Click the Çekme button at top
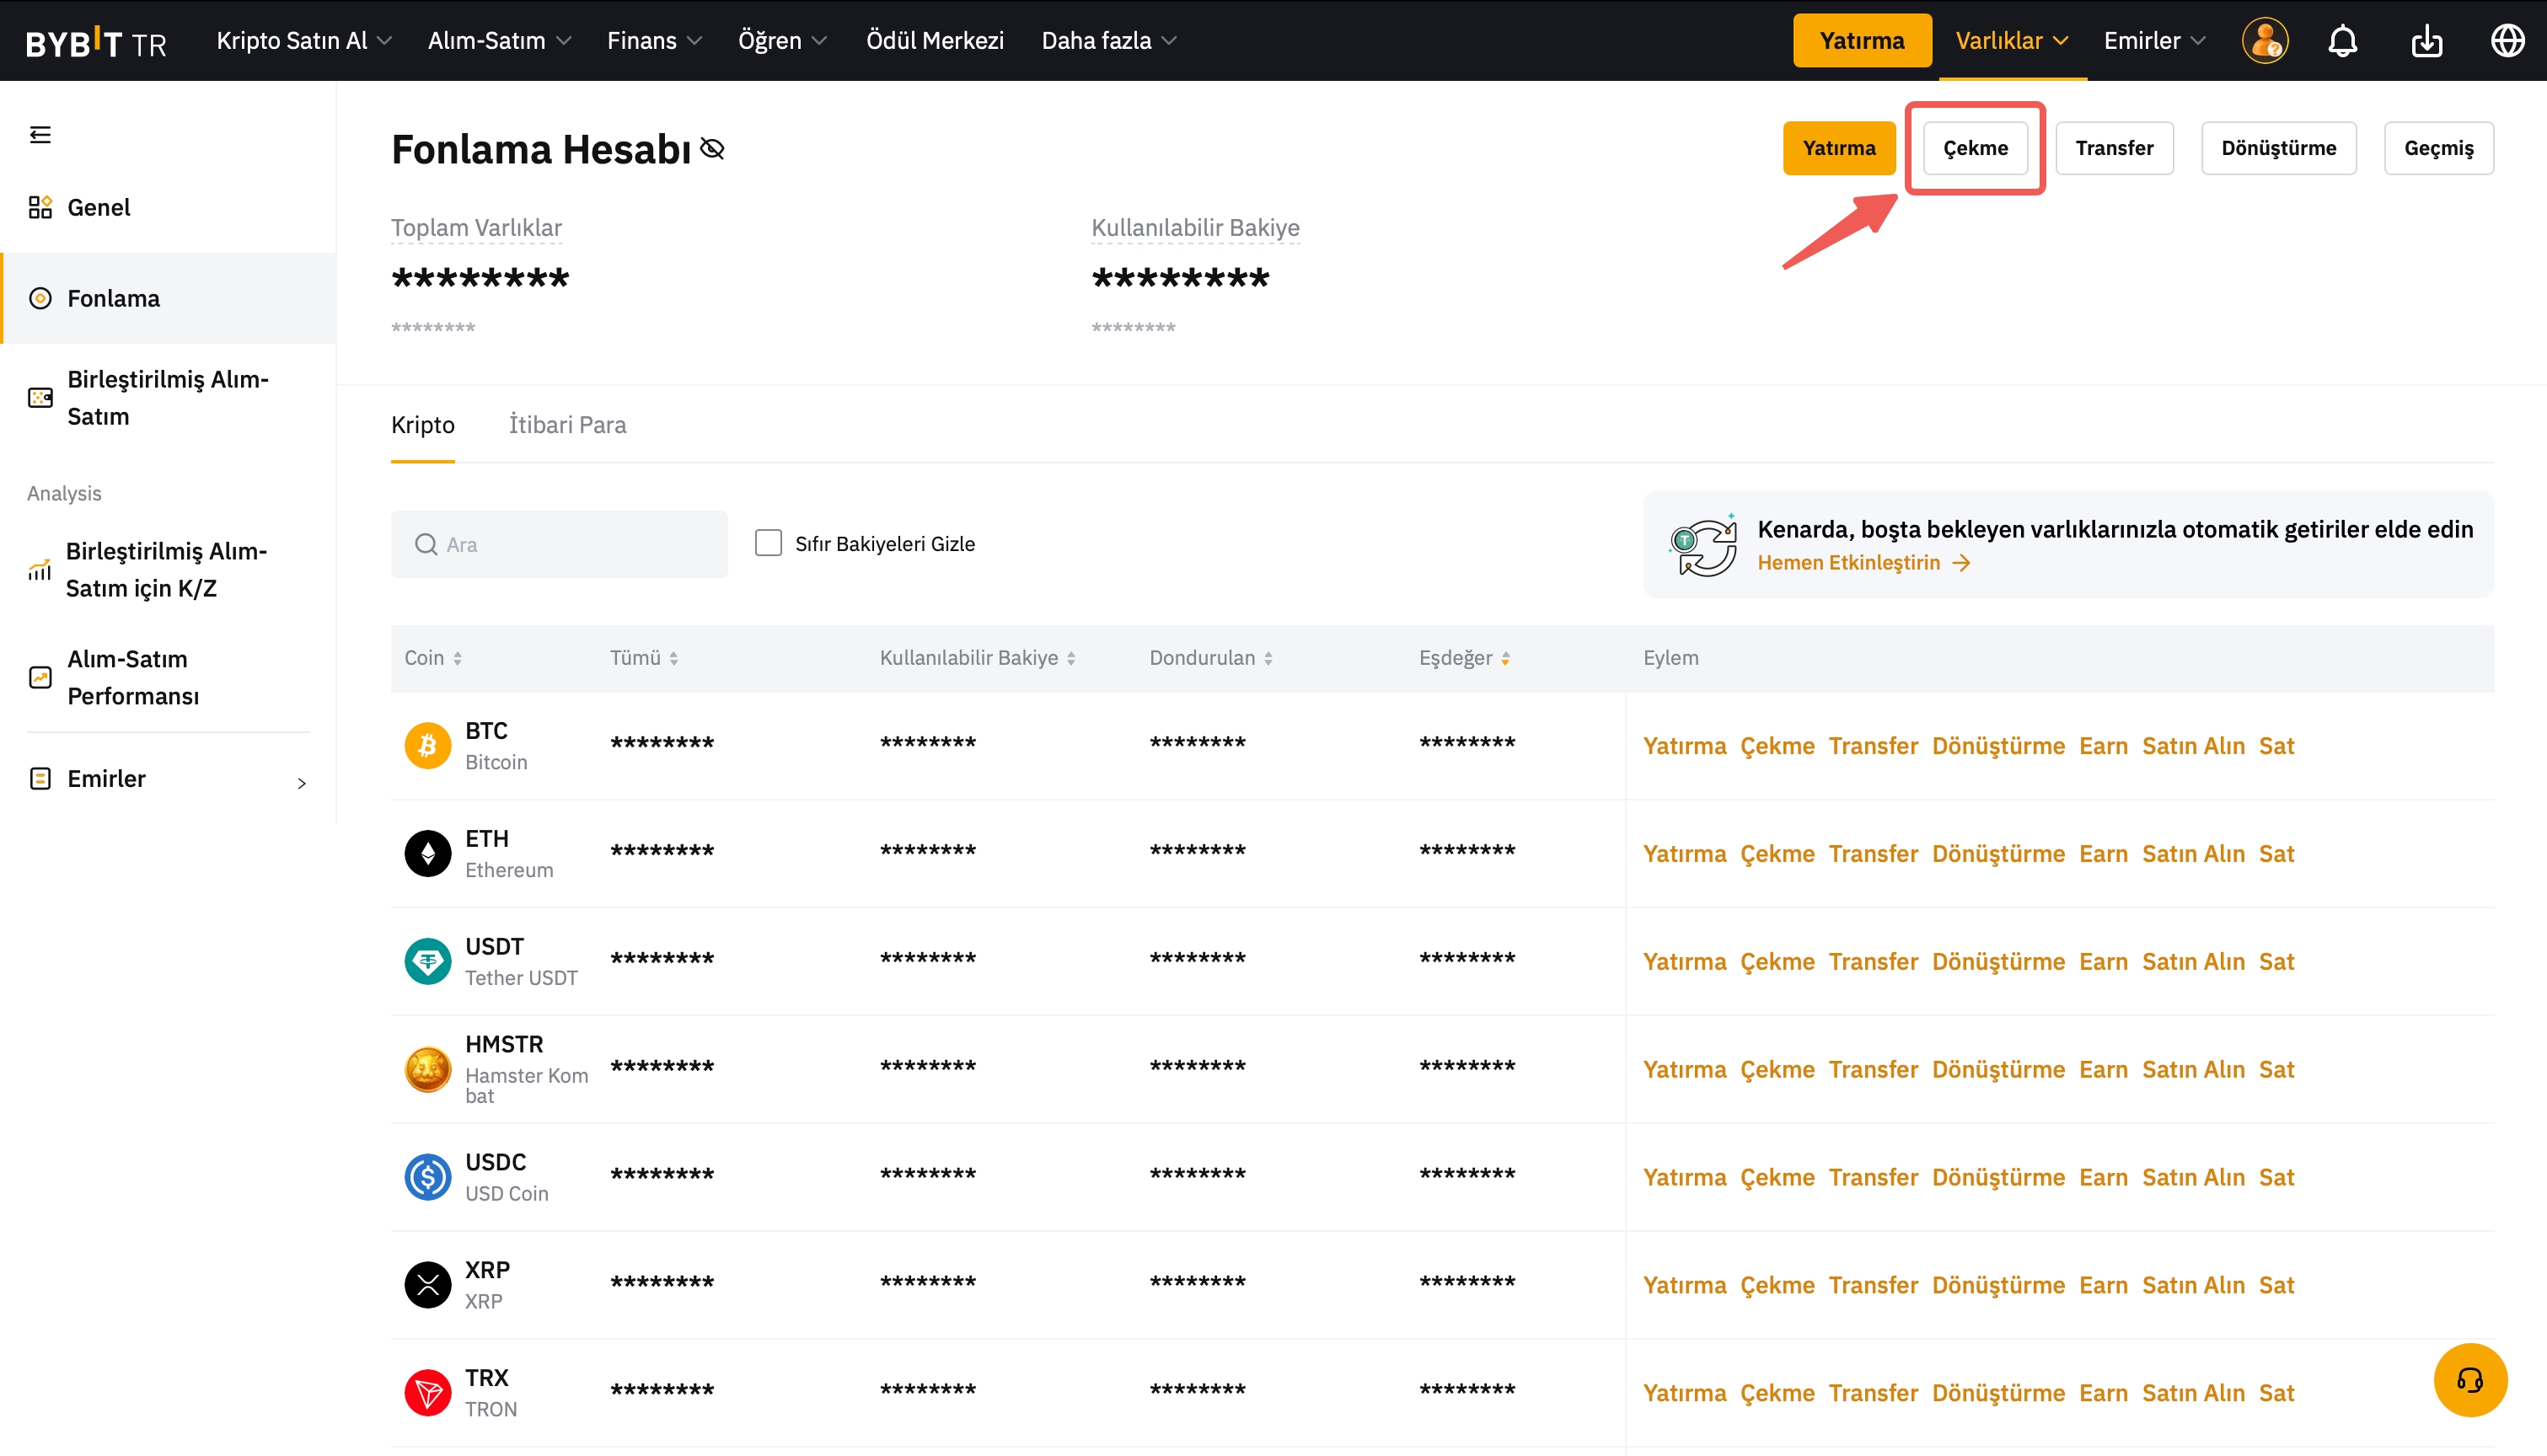Screen dimensions: 2547x1456 [1974, 148]
